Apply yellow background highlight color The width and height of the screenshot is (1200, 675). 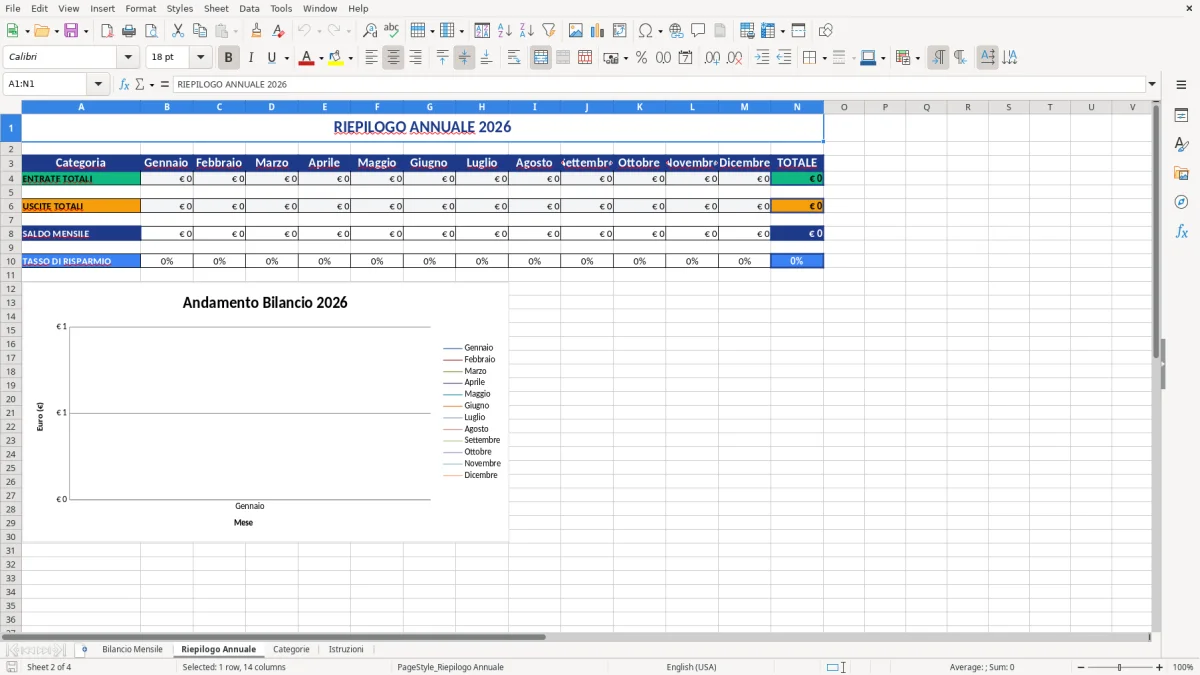[335, 58]
